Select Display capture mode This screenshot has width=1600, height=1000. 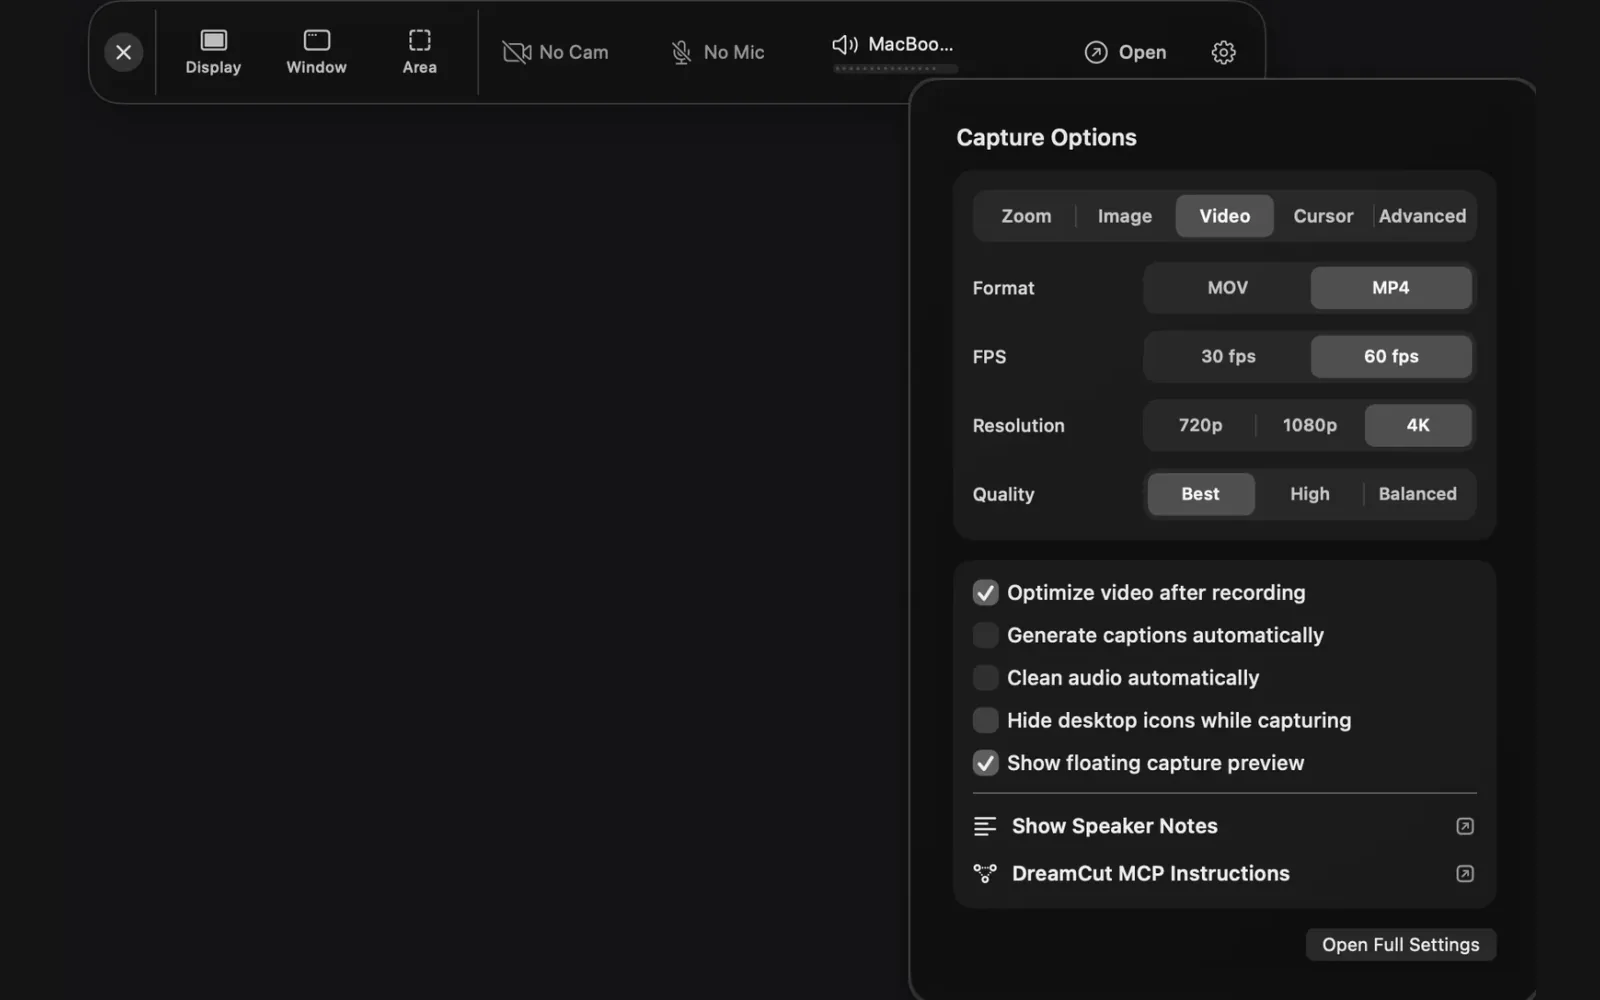(213, 52)
